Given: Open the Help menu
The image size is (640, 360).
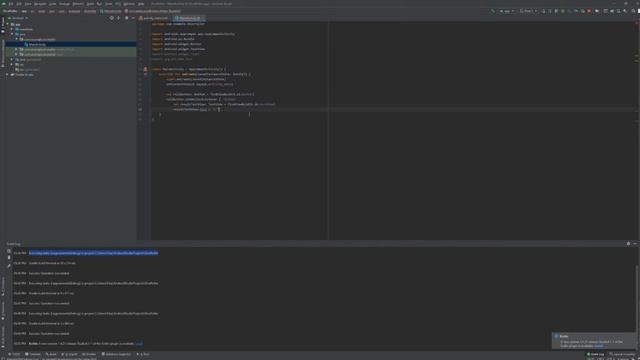Looking at the screenshot, I should click(x=141, y=4).
